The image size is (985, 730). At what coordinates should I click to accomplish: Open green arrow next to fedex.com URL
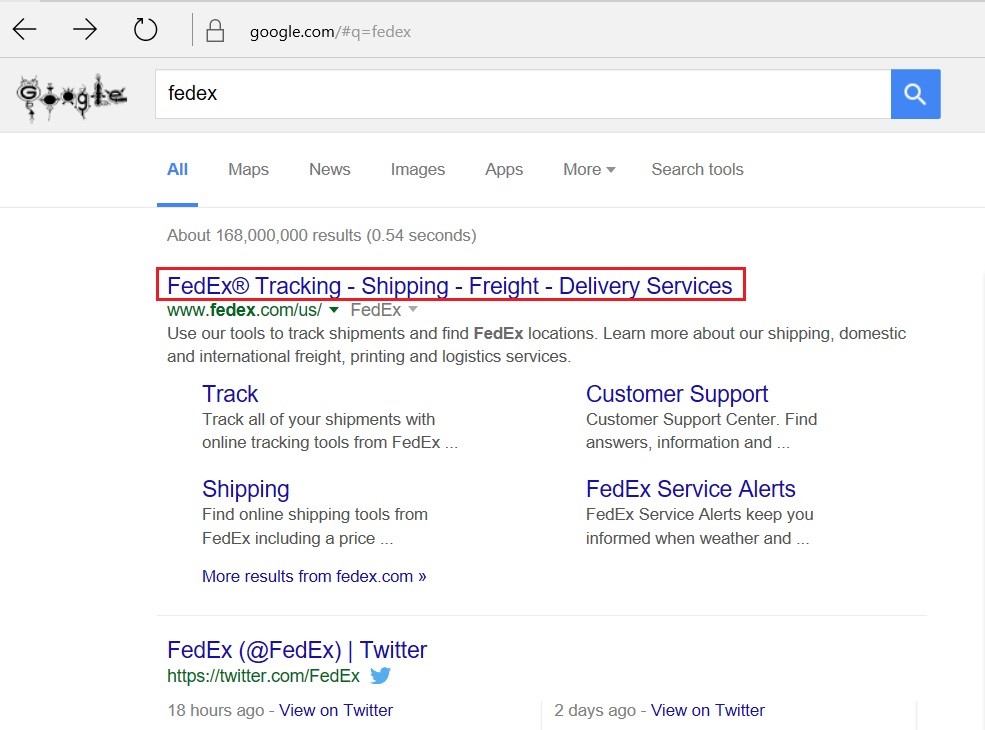point(334,310)
